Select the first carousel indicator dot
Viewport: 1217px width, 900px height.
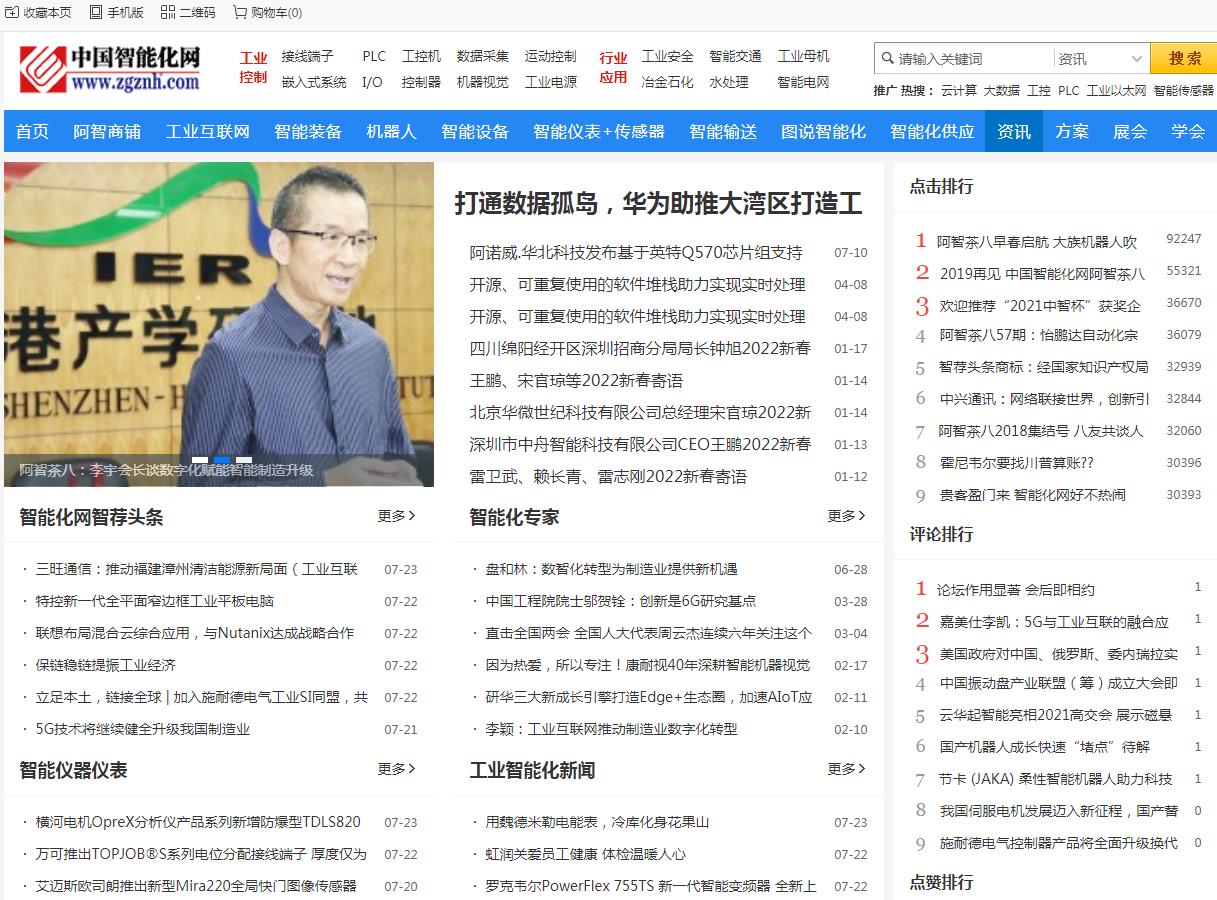(200, 460)
